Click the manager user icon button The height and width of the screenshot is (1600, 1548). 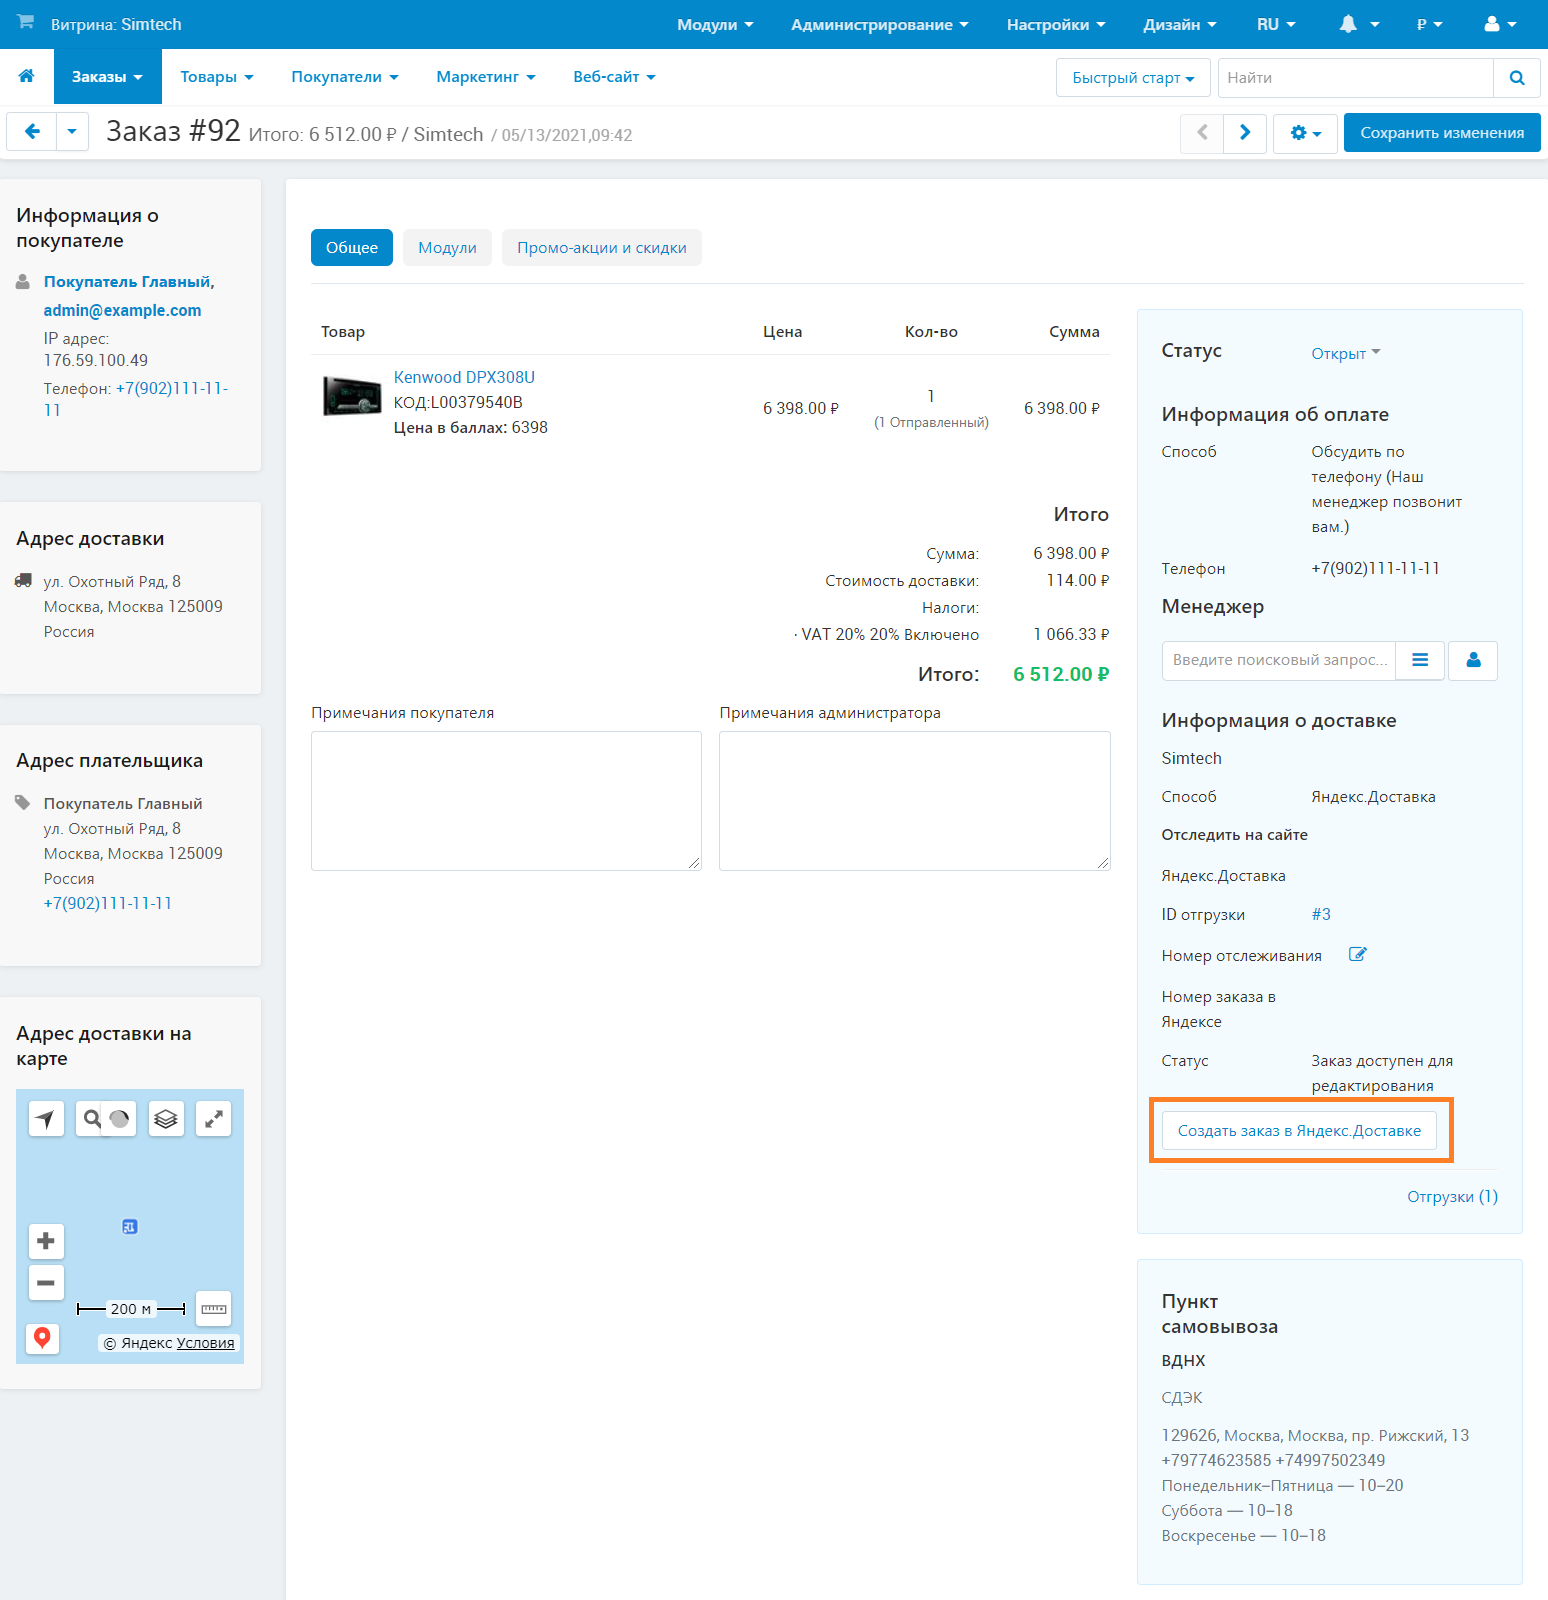(x=1473, y=660)
